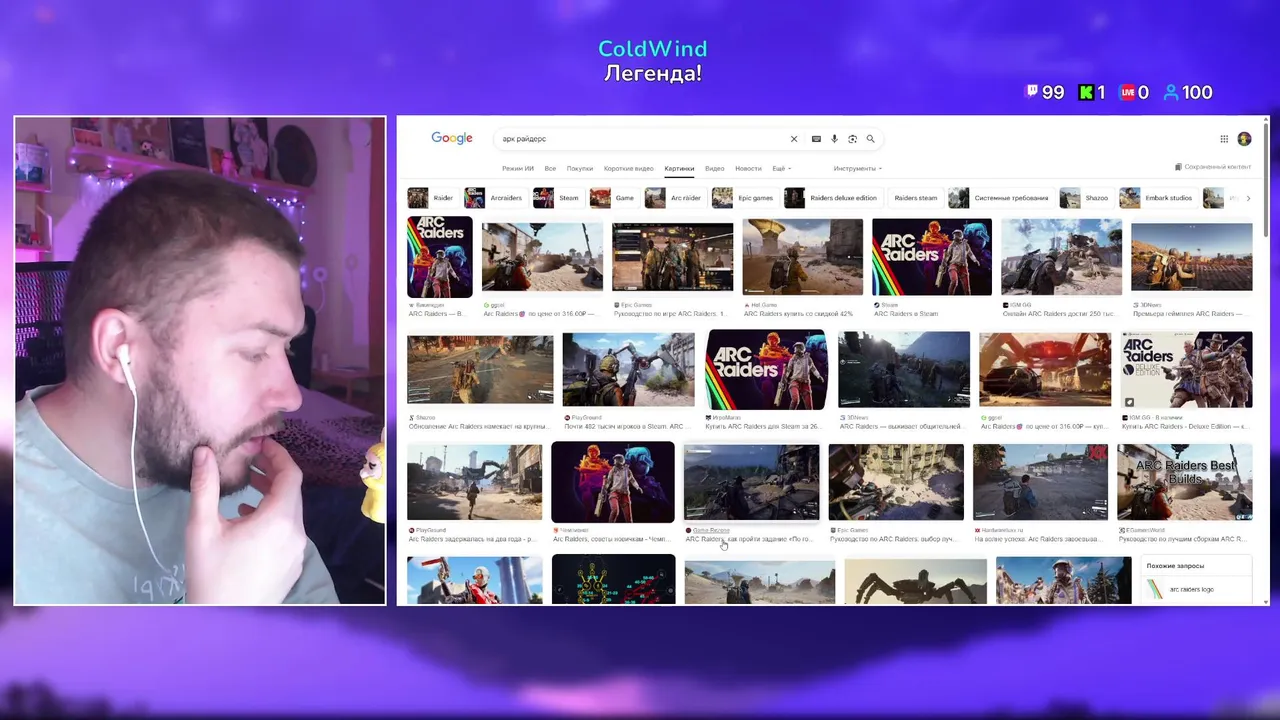Apply the Steam filter chip

(556, 198)
